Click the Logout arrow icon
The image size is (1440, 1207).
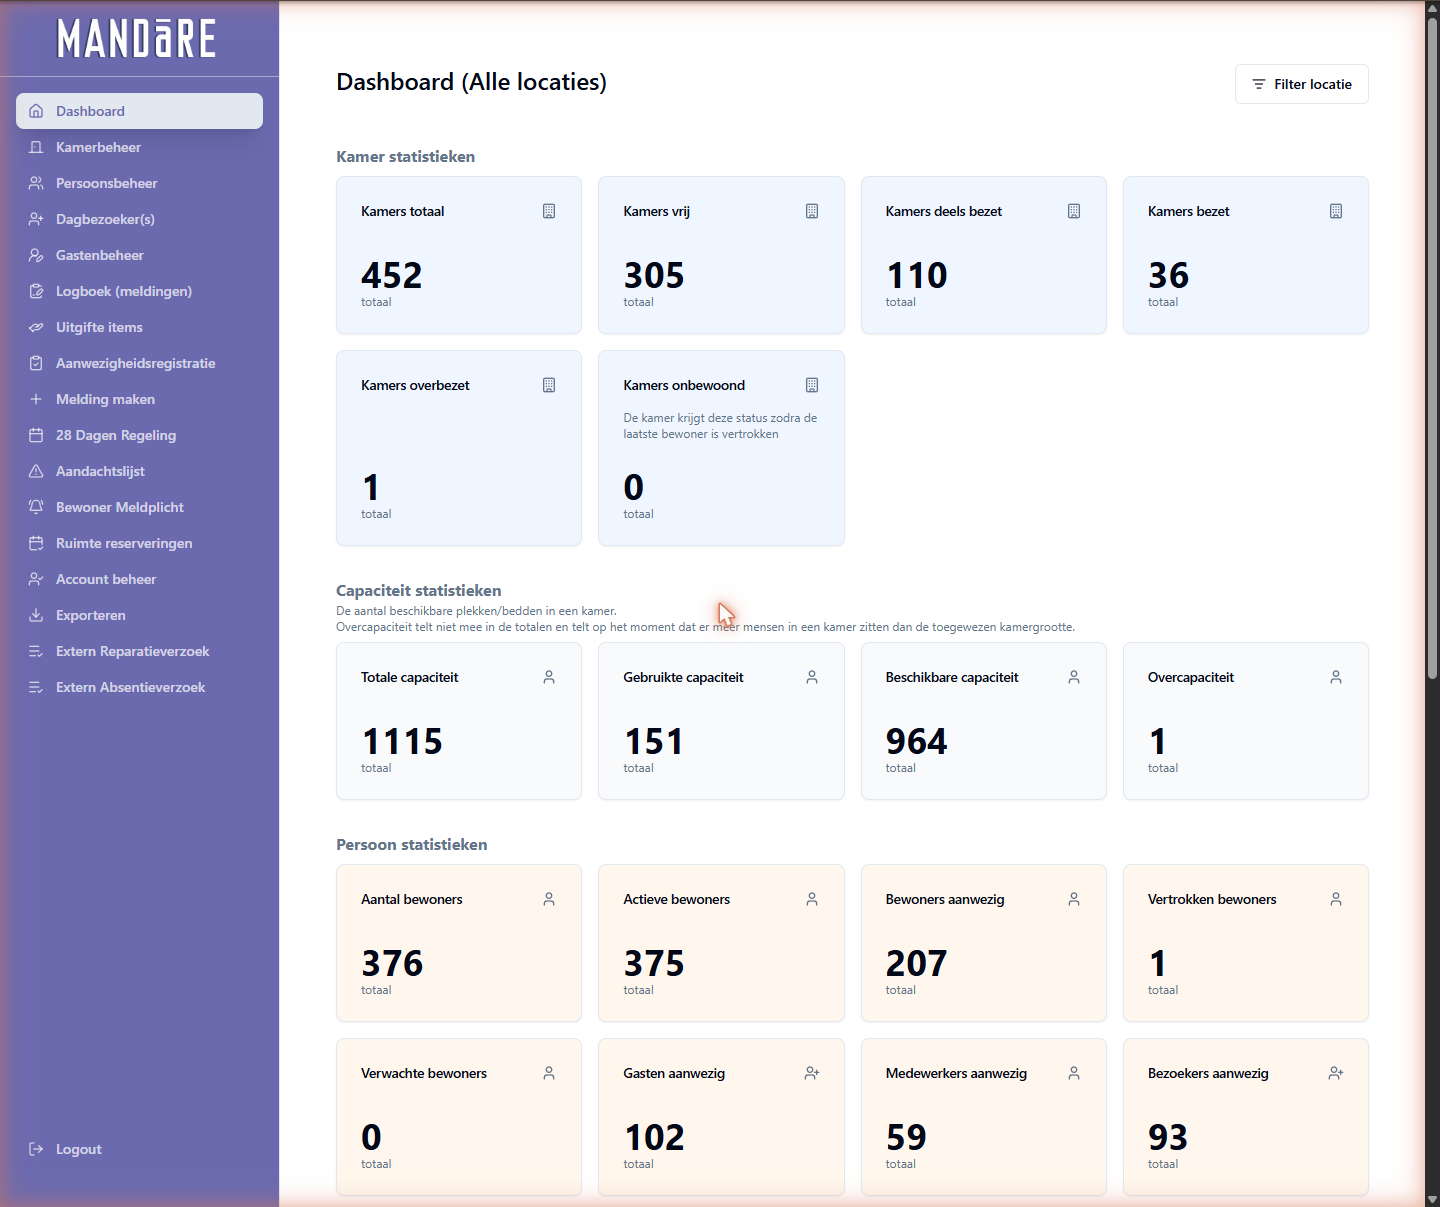pyautogui.click(x=36, y=1149)
